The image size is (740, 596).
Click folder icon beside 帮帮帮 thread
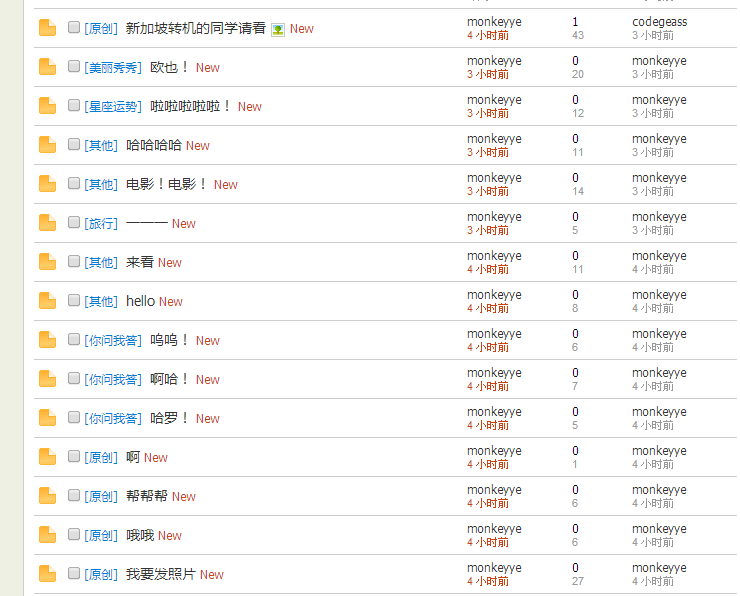point(47,496)
